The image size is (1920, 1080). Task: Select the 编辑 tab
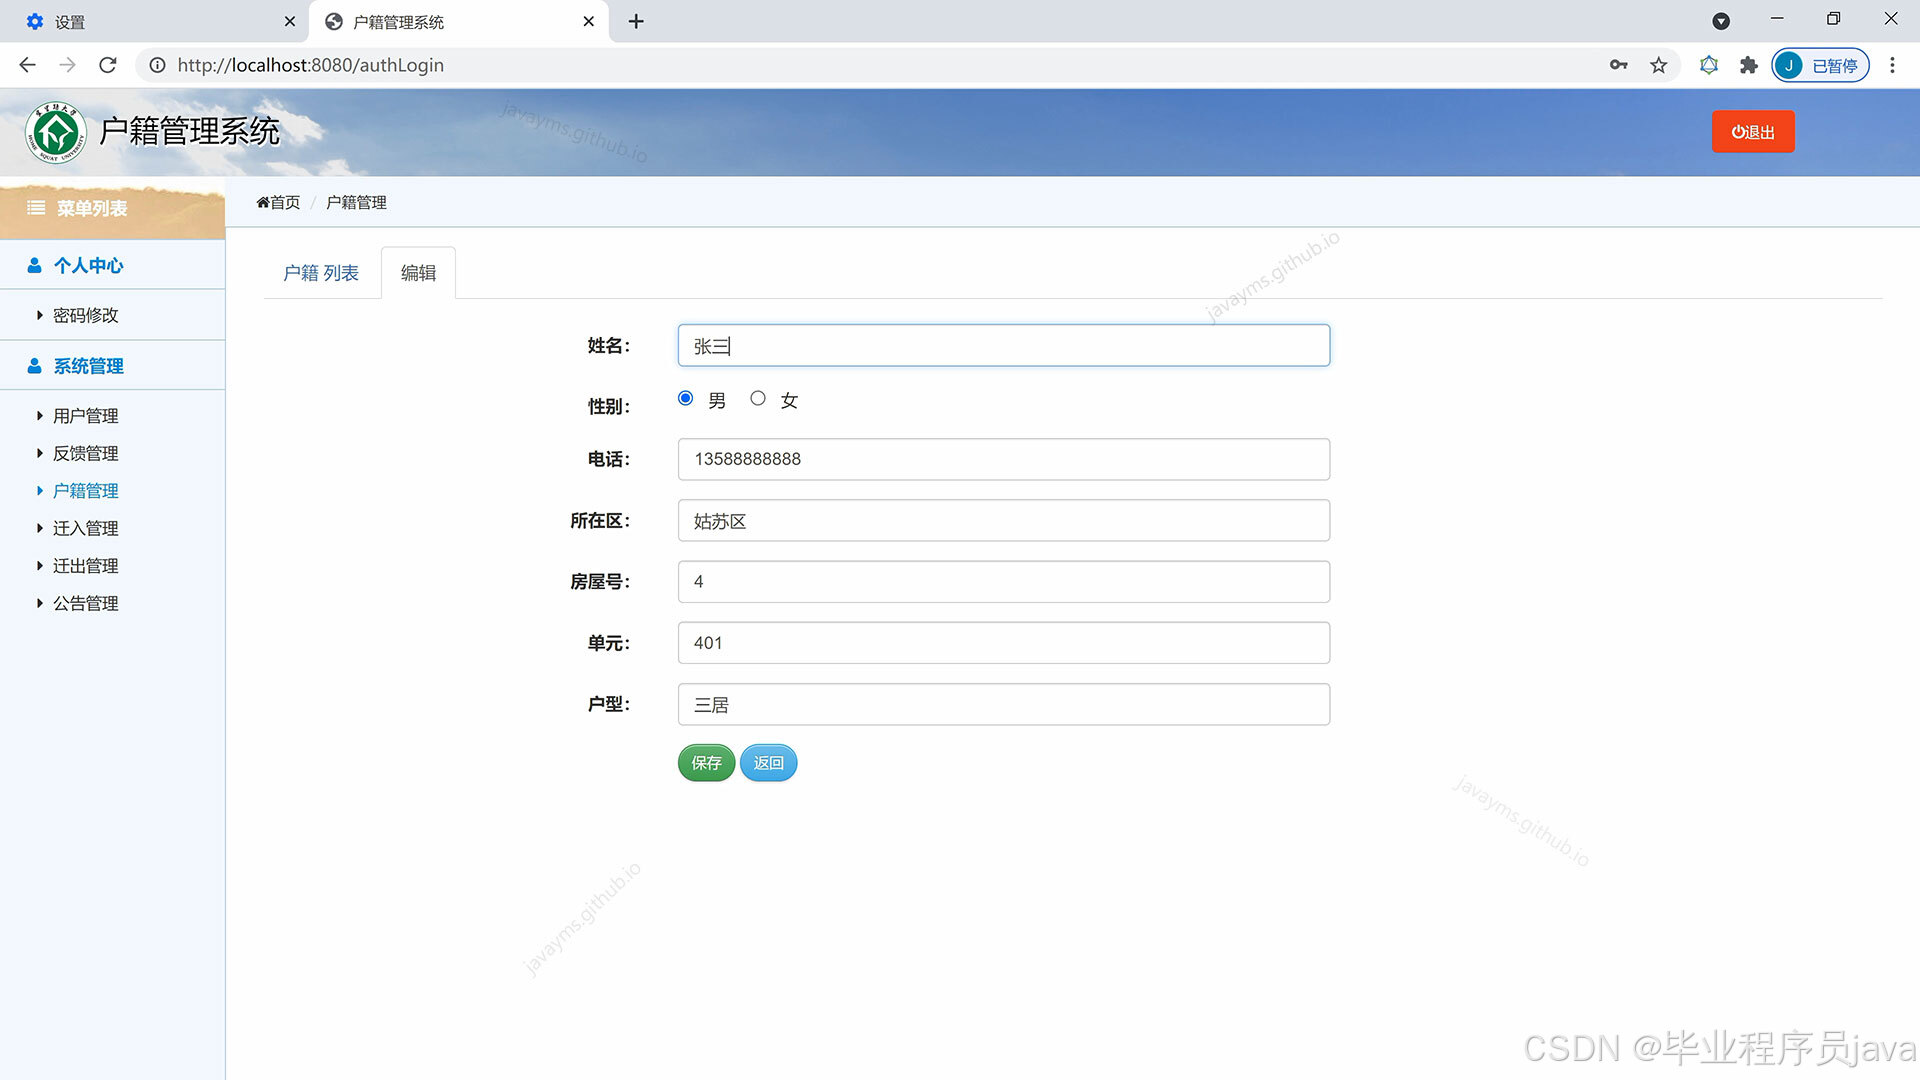coord(418,273)
